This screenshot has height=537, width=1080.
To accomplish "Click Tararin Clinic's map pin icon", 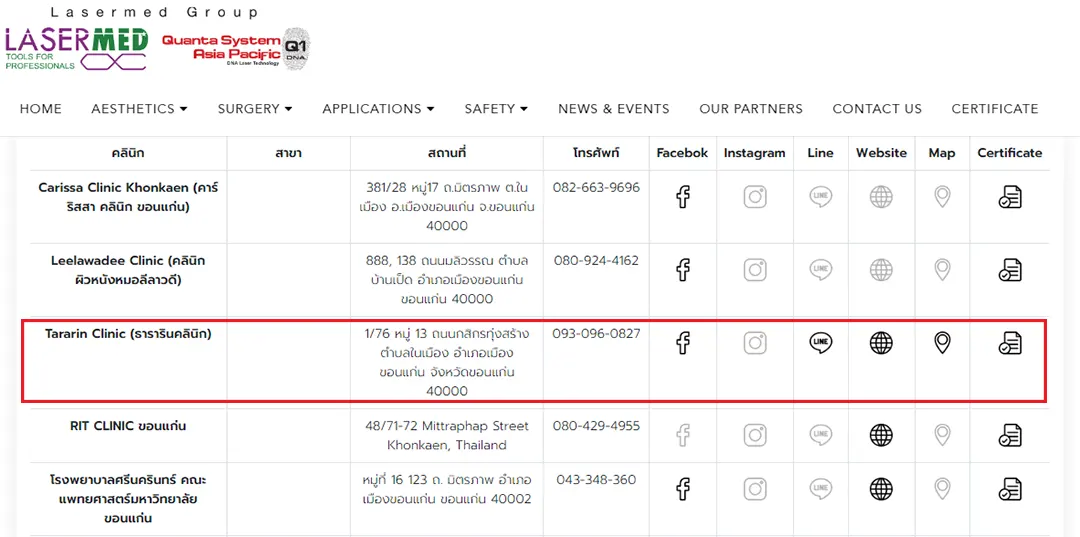I will coord(942,342).
